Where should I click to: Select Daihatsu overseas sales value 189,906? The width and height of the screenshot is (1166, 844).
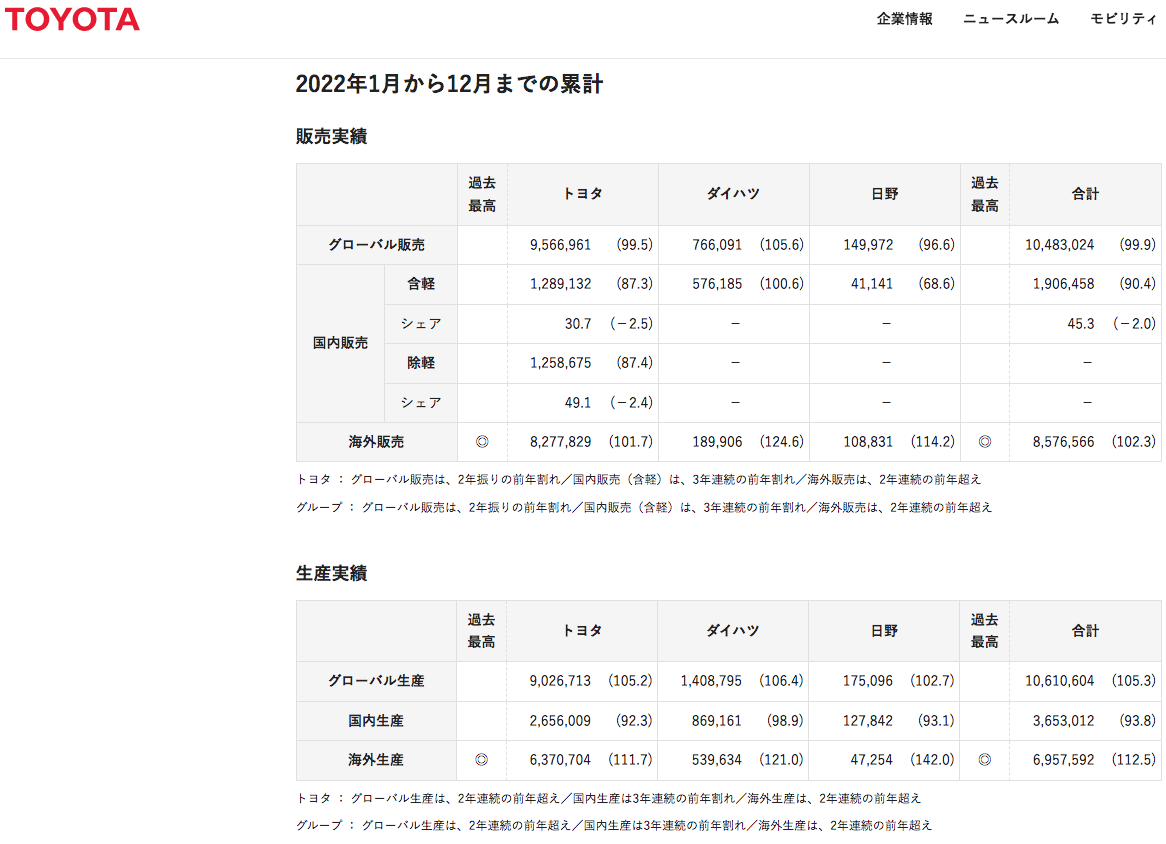point(717,442)
